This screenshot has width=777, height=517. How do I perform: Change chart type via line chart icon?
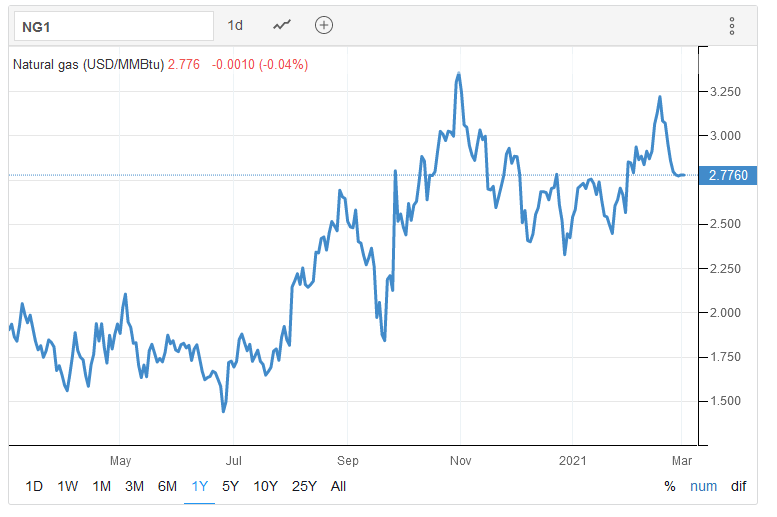click(x=282, y=25)
